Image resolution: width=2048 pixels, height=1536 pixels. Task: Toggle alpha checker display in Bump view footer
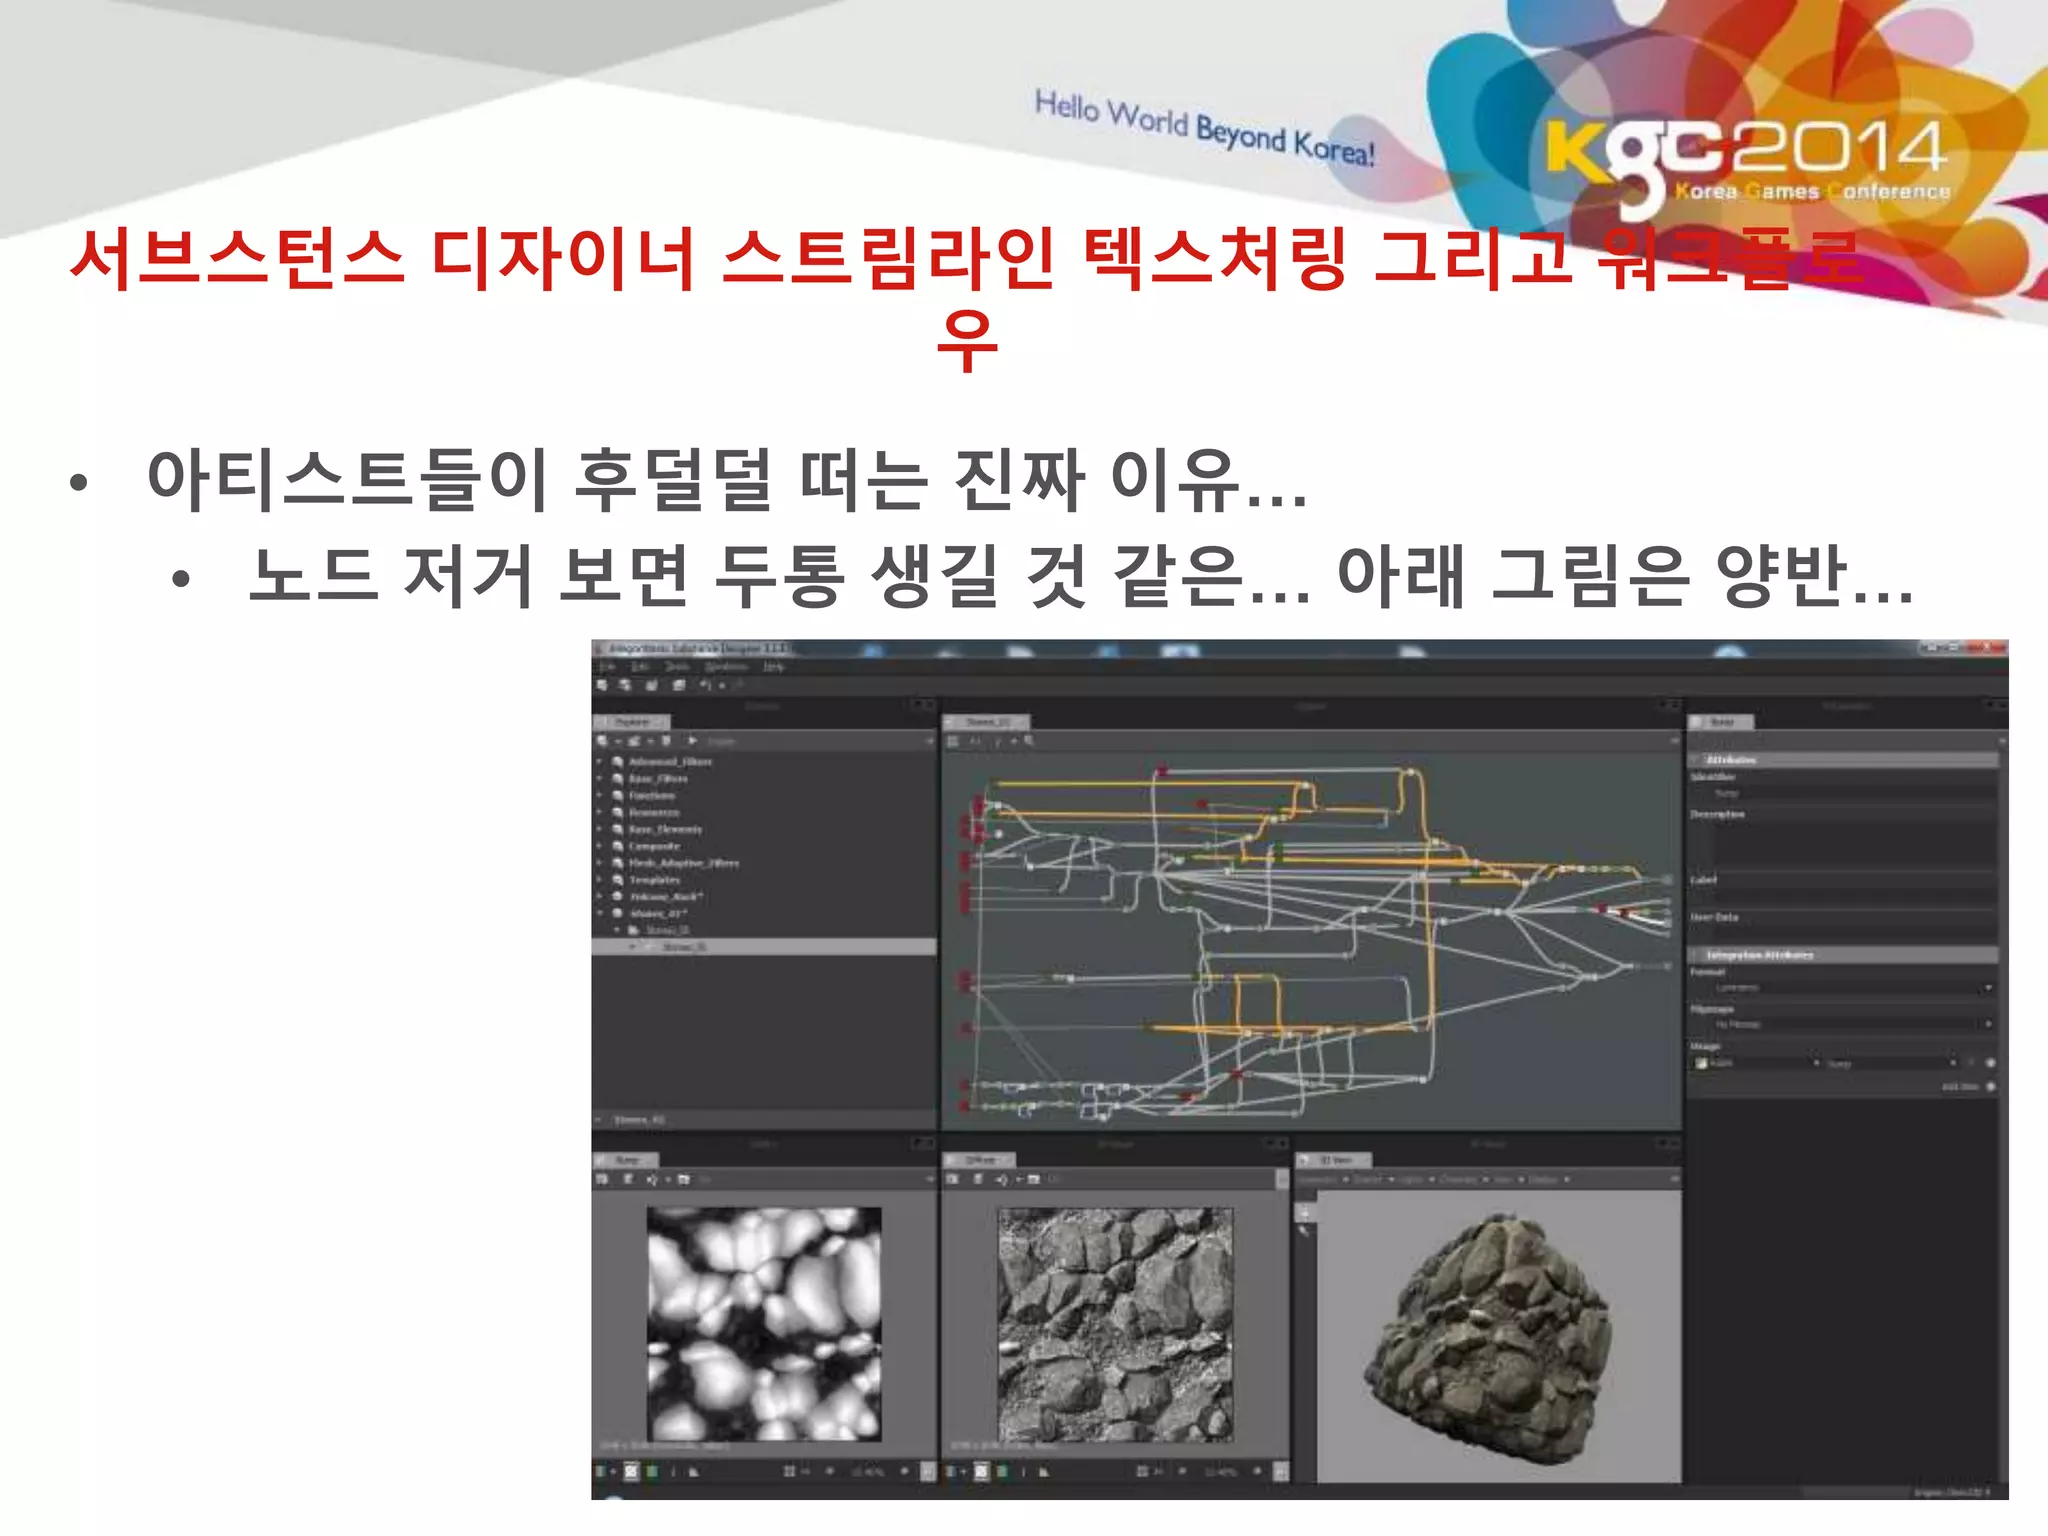[x=631, y=1472]
